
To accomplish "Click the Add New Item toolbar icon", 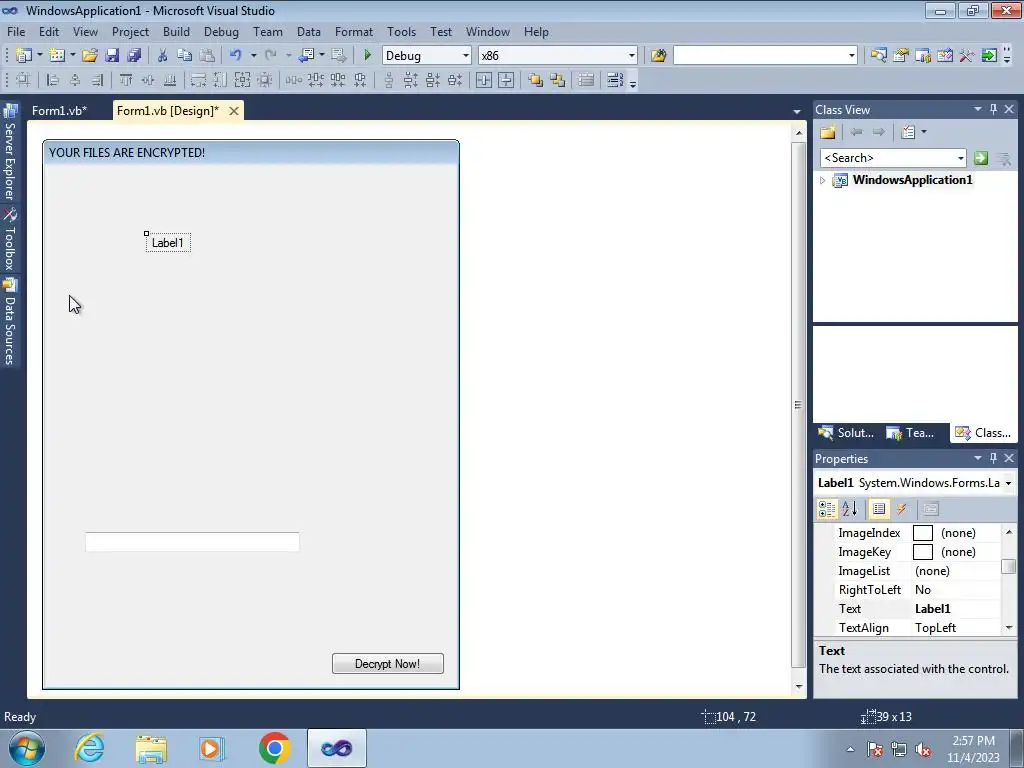I will coord(57,56).
